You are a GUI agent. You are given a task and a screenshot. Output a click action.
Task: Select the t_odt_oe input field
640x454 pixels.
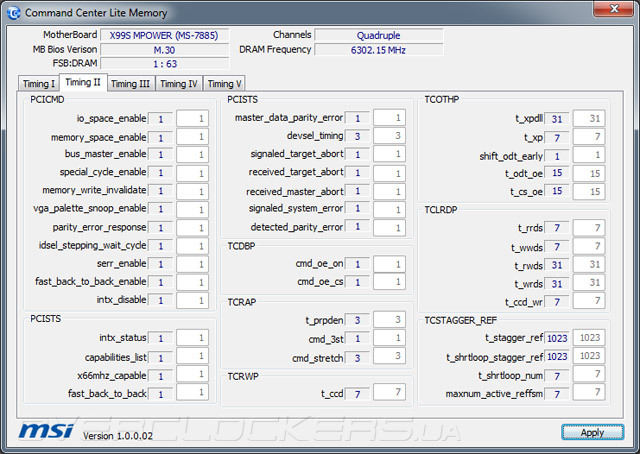click(x=589, y=173)
